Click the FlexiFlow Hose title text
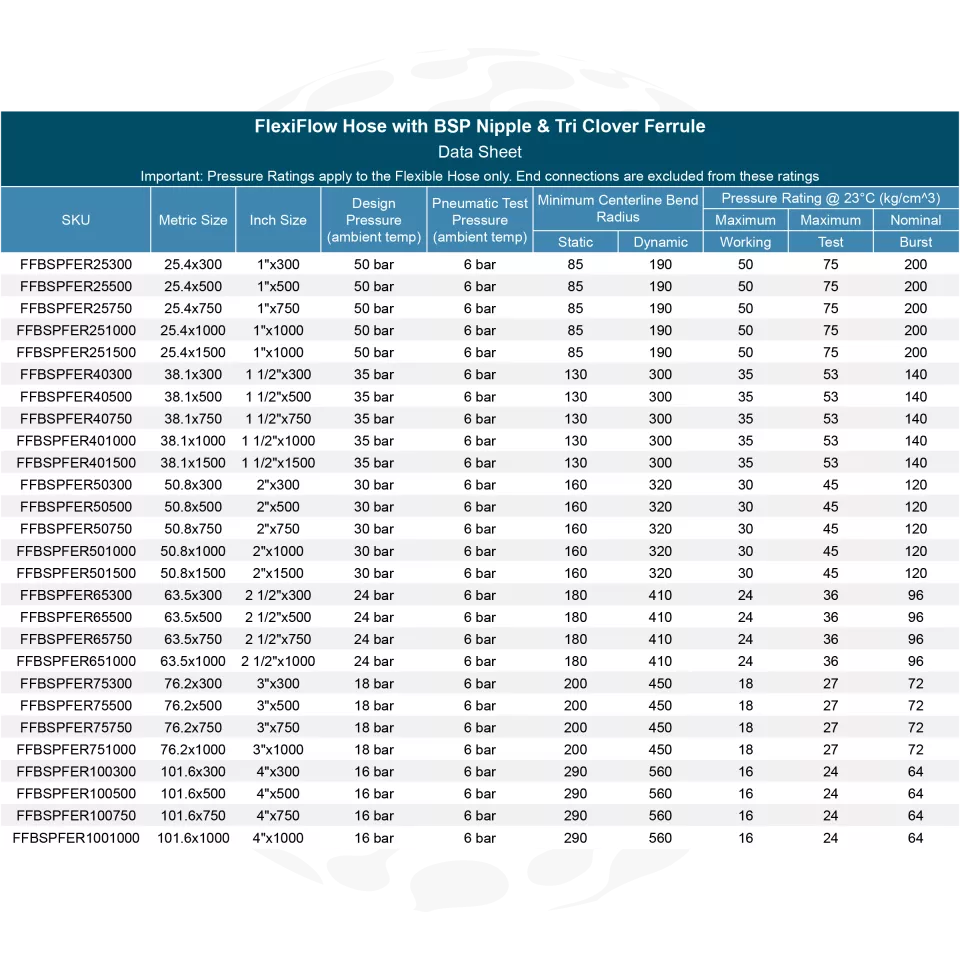Image resolution: width=960 pixels, height=960 pixels. pos(480,126)
